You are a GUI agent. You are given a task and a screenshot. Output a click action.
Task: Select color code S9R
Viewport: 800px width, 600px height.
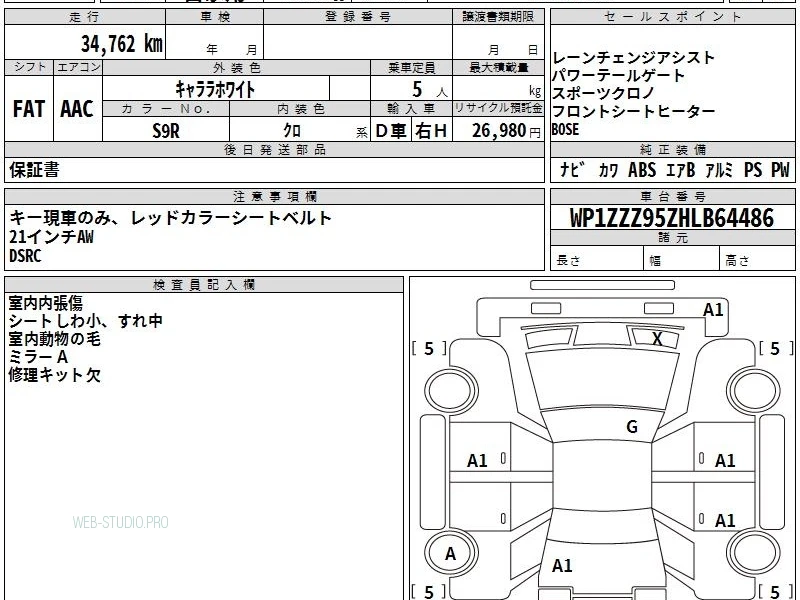[x=166, y=131]
